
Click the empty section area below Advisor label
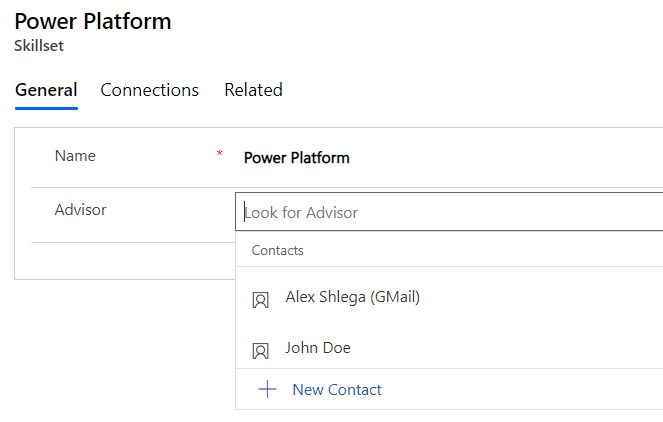(125, 261)
